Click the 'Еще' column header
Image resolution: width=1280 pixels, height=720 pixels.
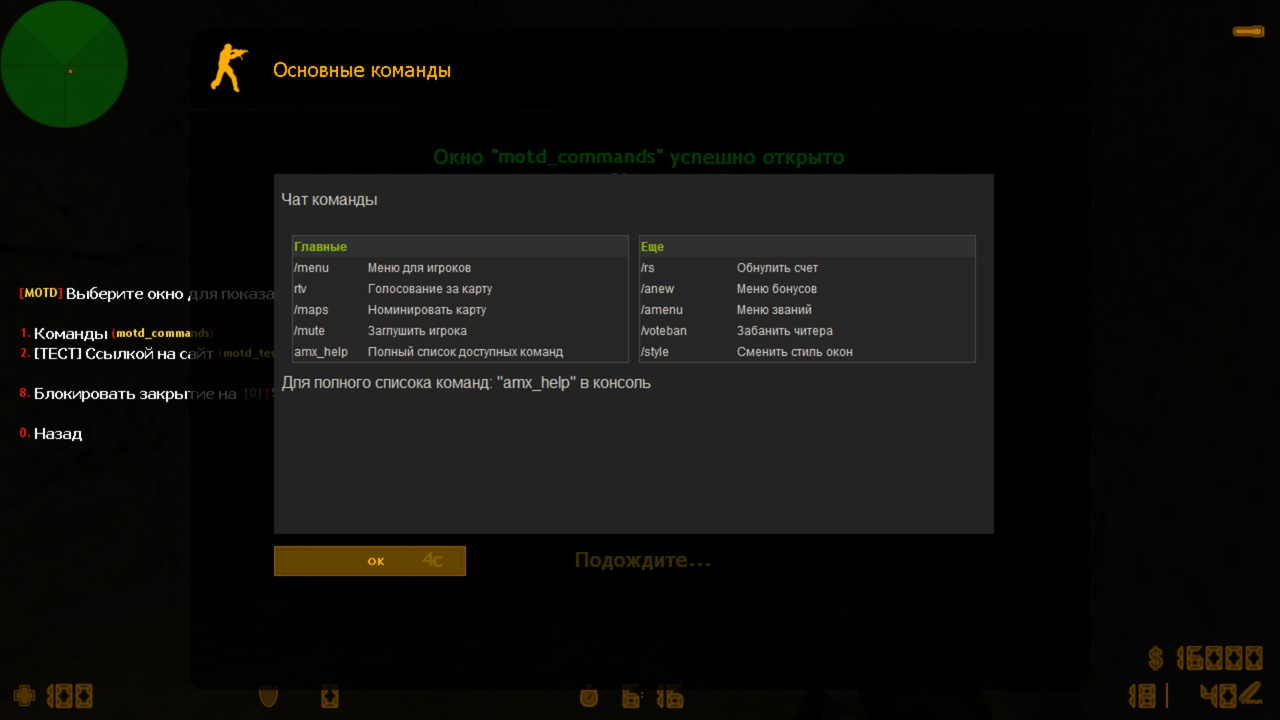(x=650, y=246)
